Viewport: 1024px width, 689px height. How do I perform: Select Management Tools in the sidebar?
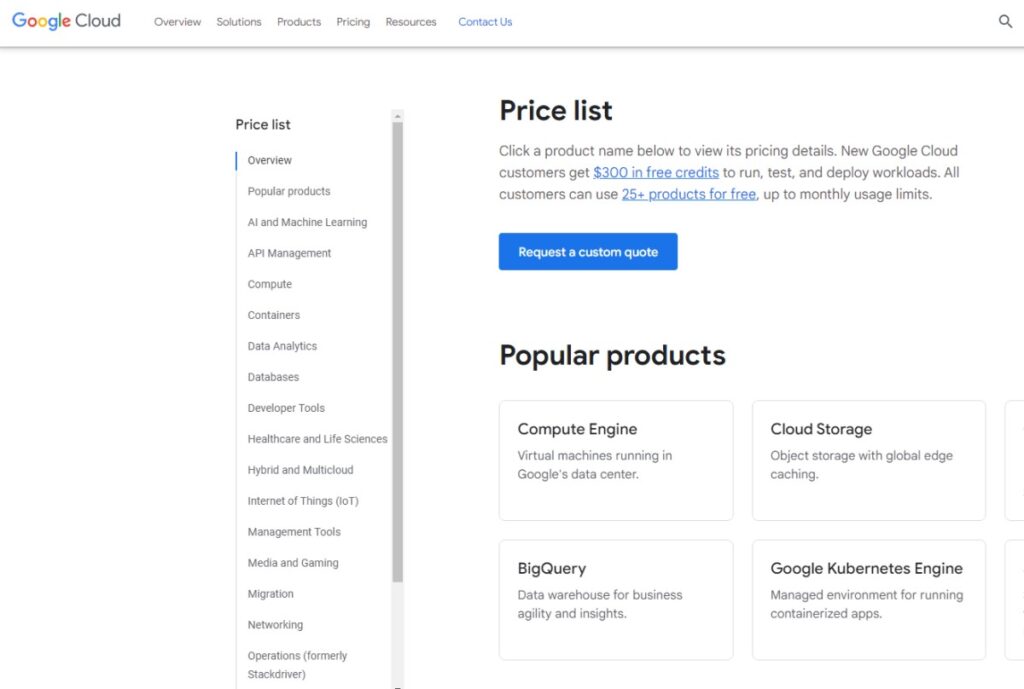[x=294, y=532]
